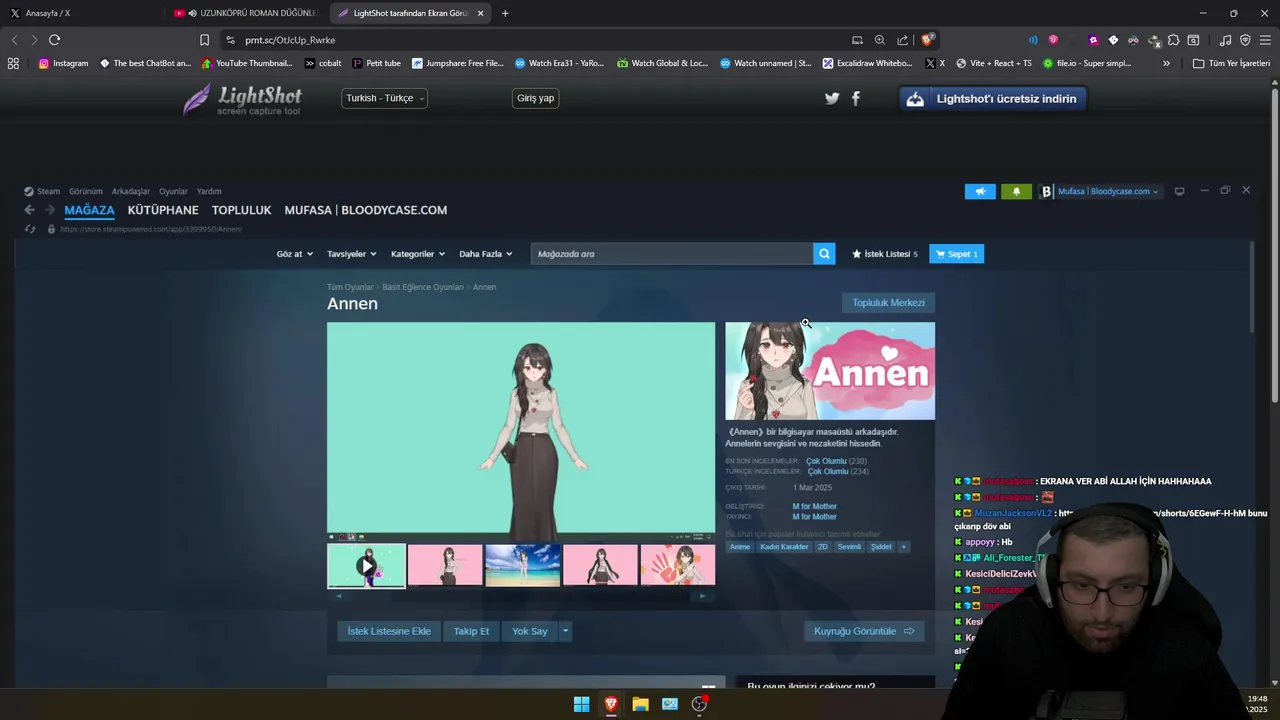
Task: Open Brave from the taskbar
Action: click(611, 704)
